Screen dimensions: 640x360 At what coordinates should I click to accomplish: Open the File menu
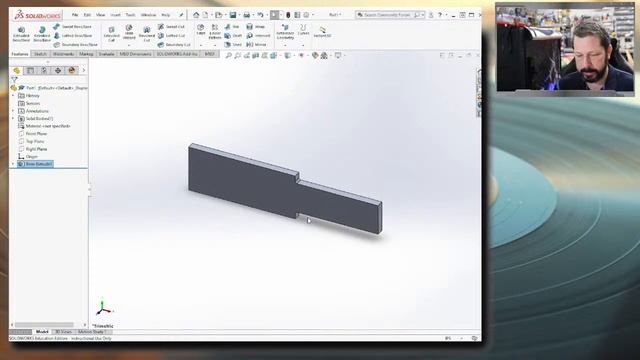click(x=75, y=15)
